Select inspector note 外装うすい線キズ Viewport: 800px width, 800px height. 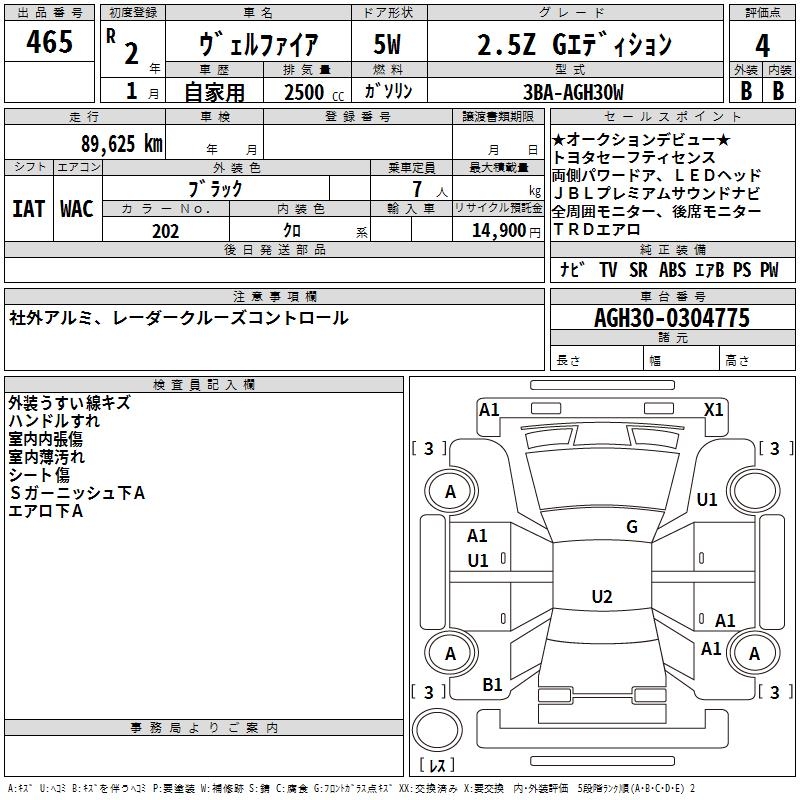coord(69,403)
